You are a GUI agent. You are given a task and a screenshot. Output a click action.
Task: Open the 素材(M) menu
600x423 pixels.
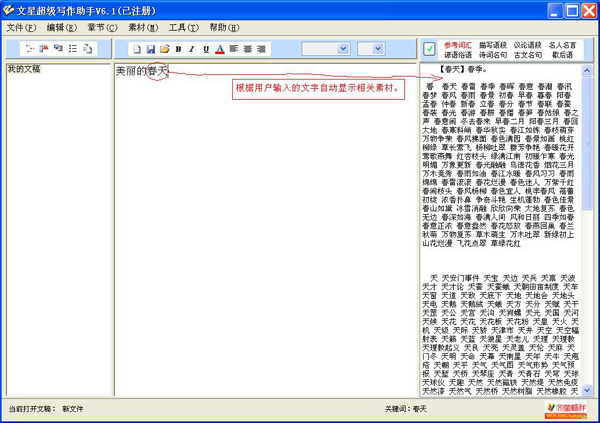point(144,28)
